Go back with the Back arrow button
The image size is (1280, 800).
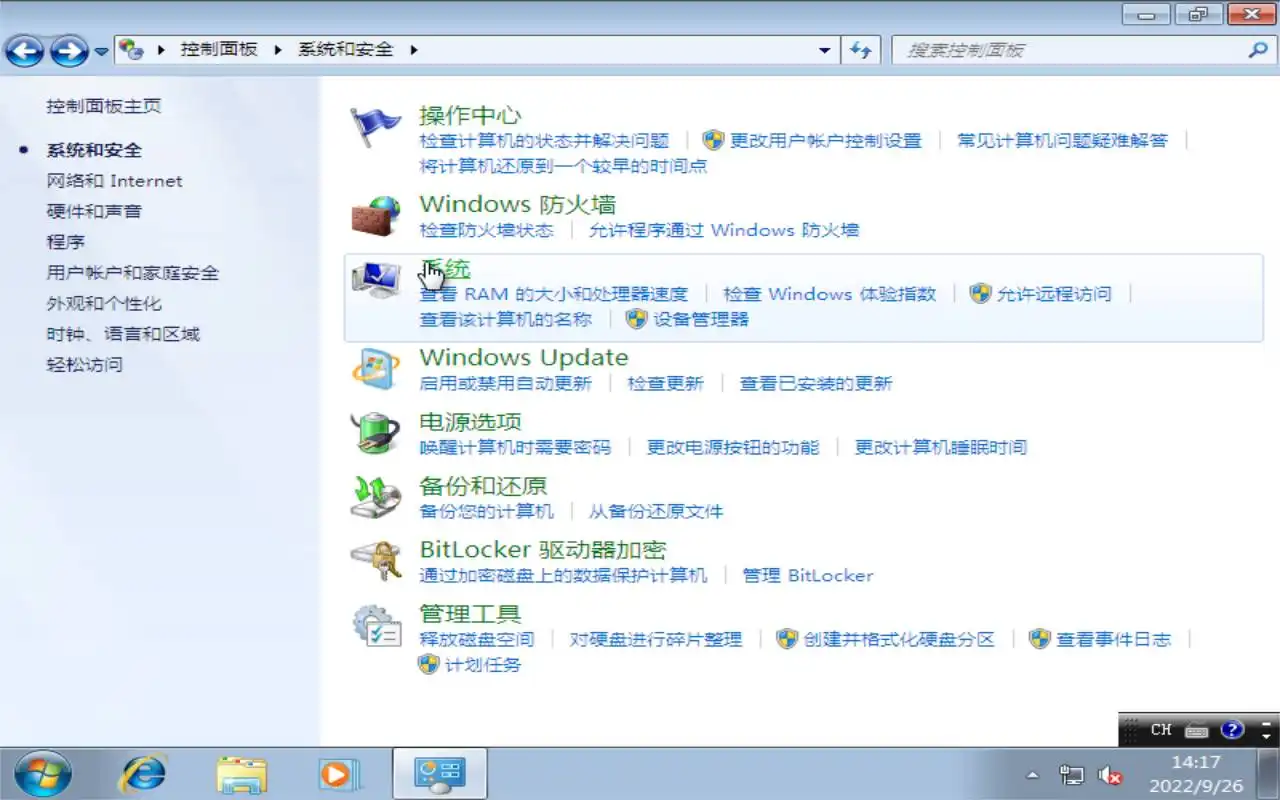coord(26,50)
